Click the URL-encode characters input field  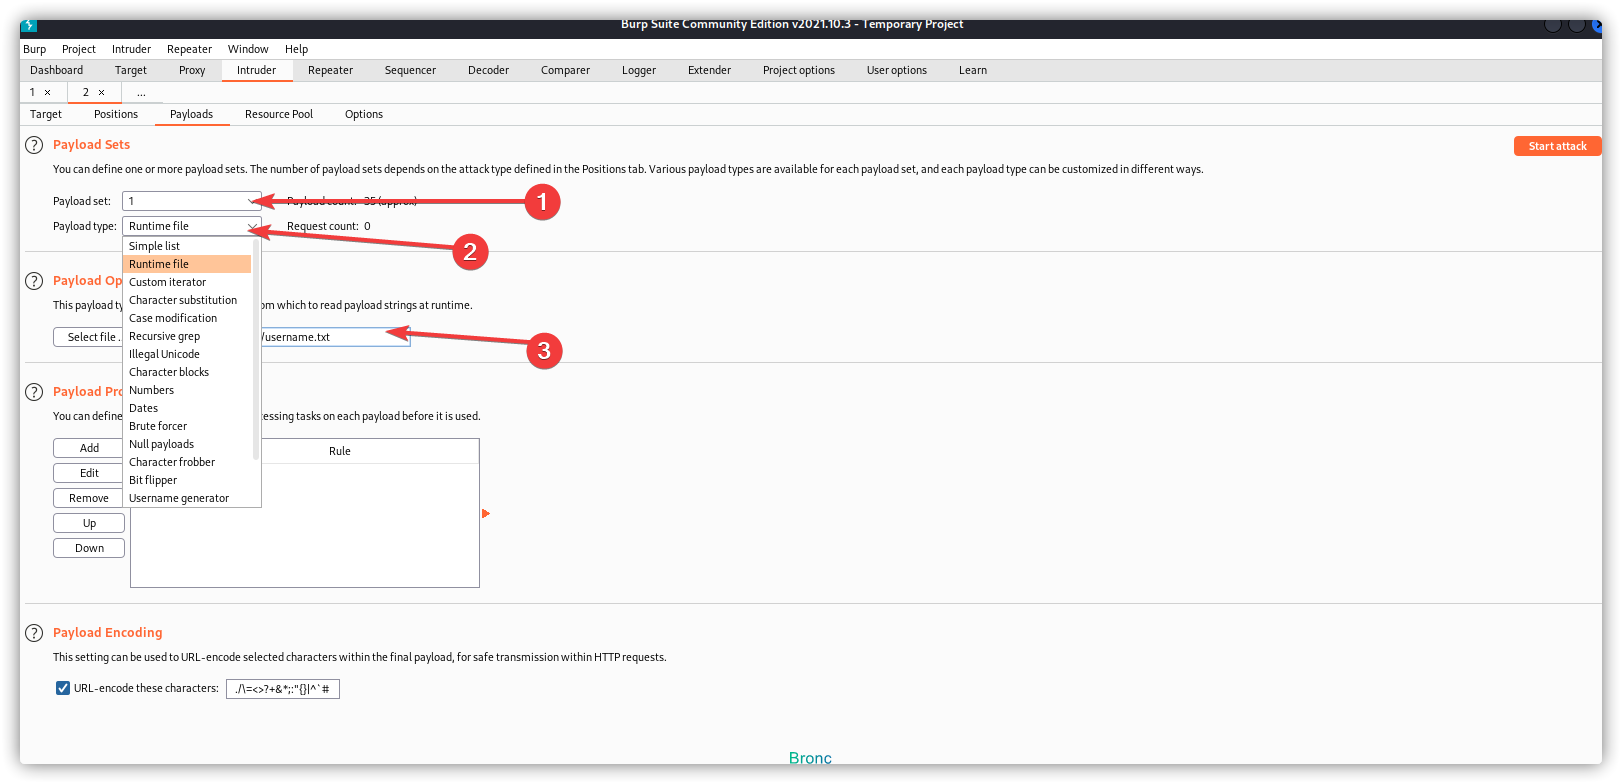tap(283, 689)
